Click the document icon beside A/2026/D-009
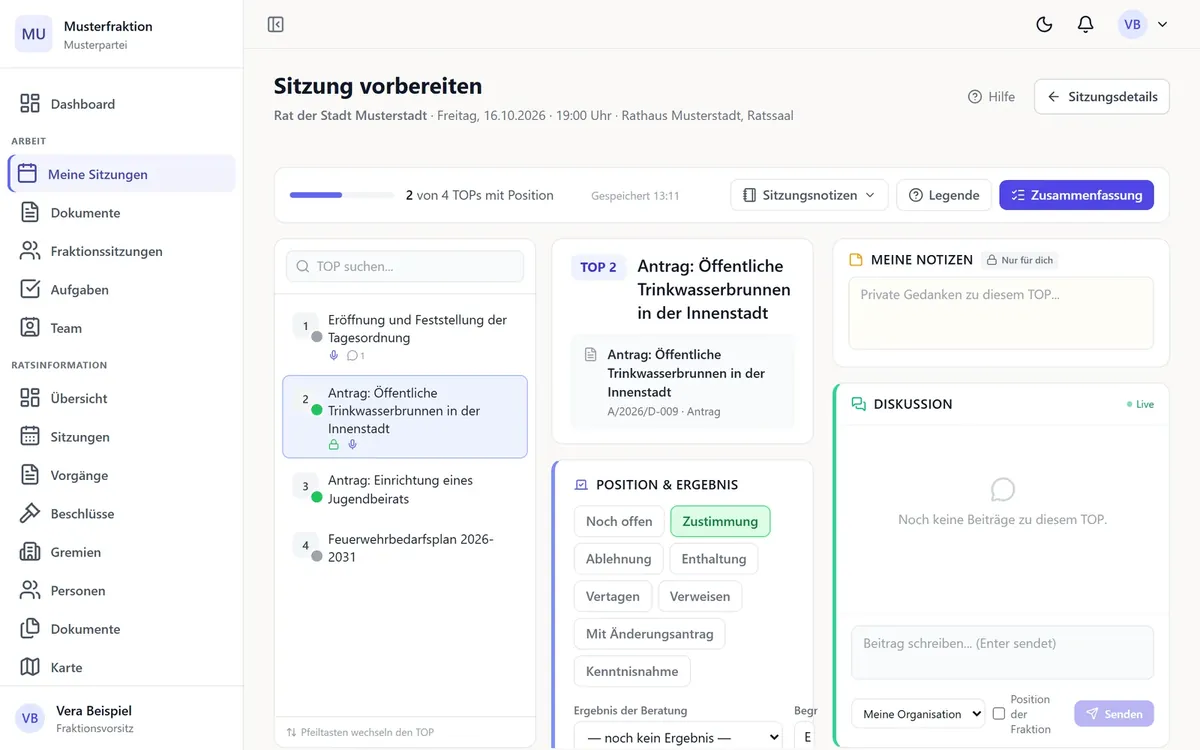 (590, 355)
